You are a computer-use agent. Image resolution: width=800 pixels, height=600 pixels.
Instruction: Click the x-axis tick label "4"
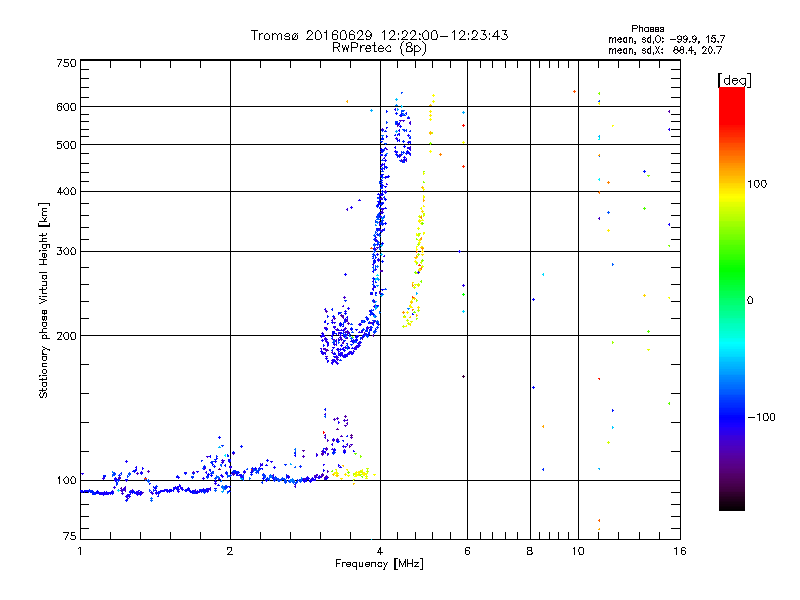[380, 551]
